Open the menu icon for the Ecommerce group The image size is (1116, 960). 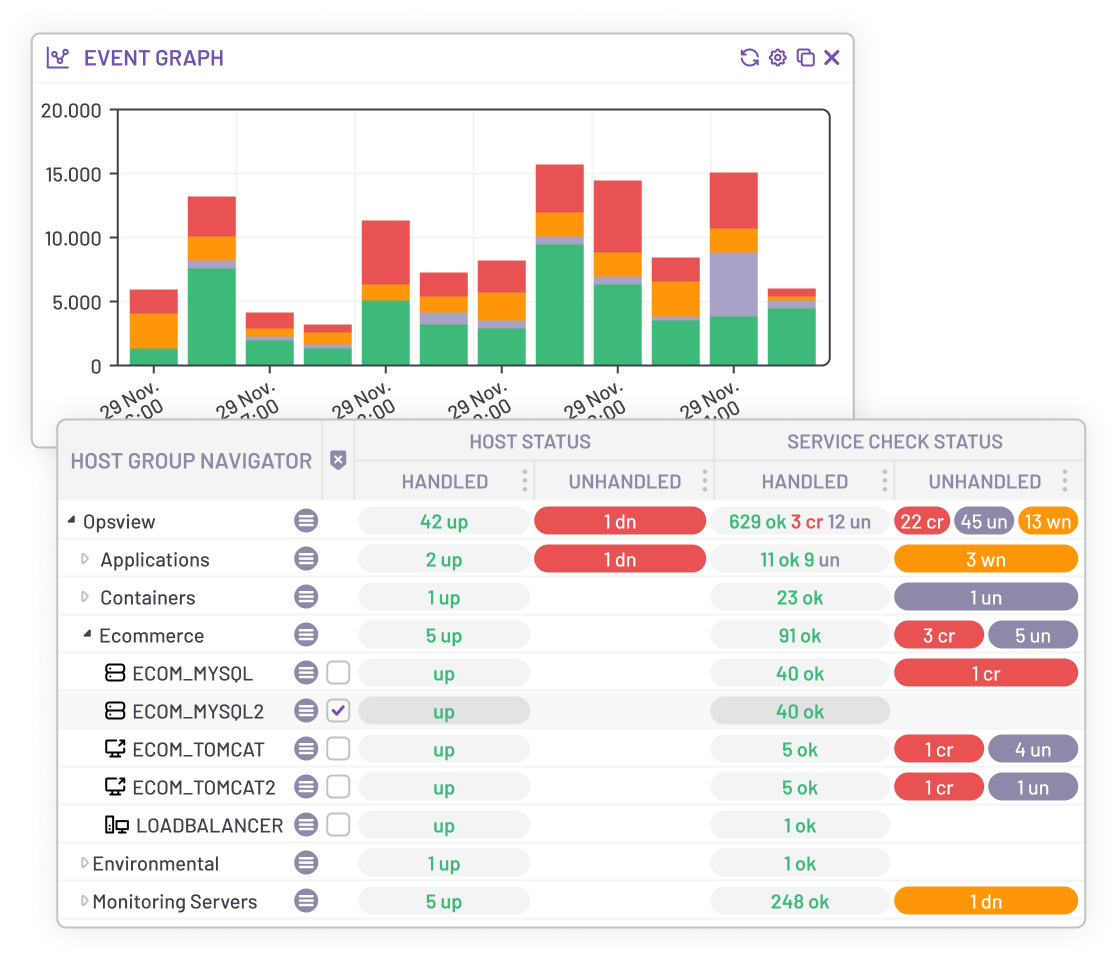(306, 635)
